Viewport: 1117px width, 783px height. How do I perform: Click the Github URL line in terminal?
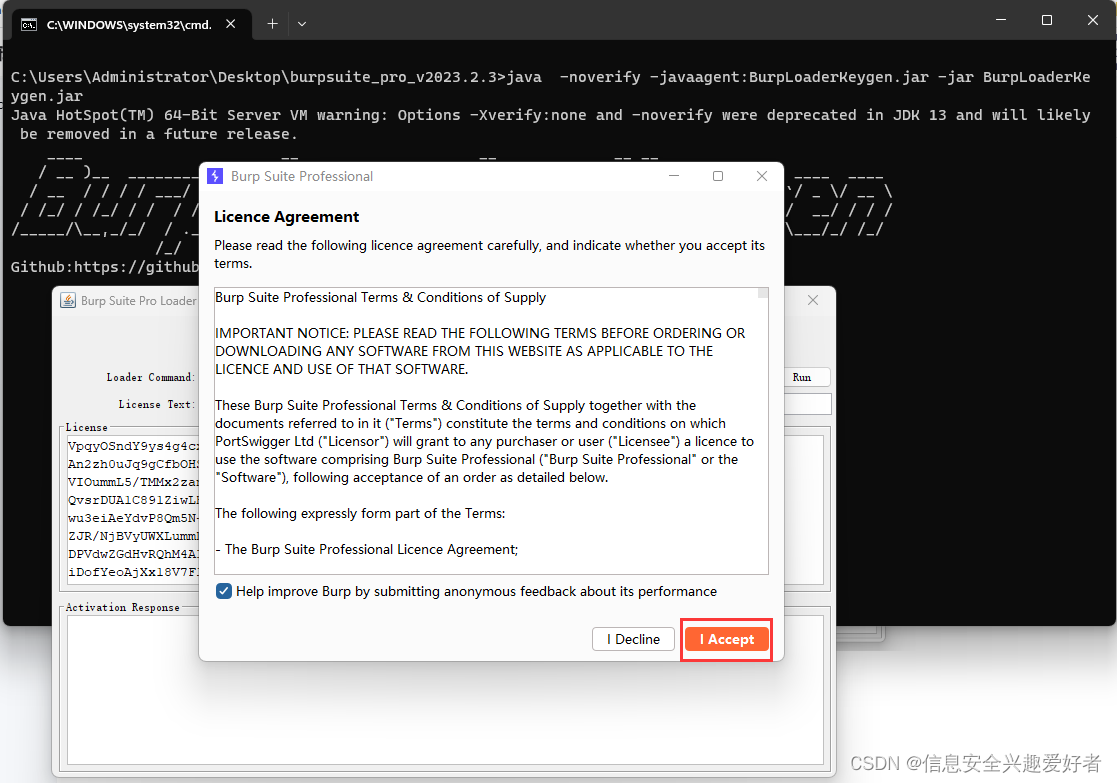point(105,267)
